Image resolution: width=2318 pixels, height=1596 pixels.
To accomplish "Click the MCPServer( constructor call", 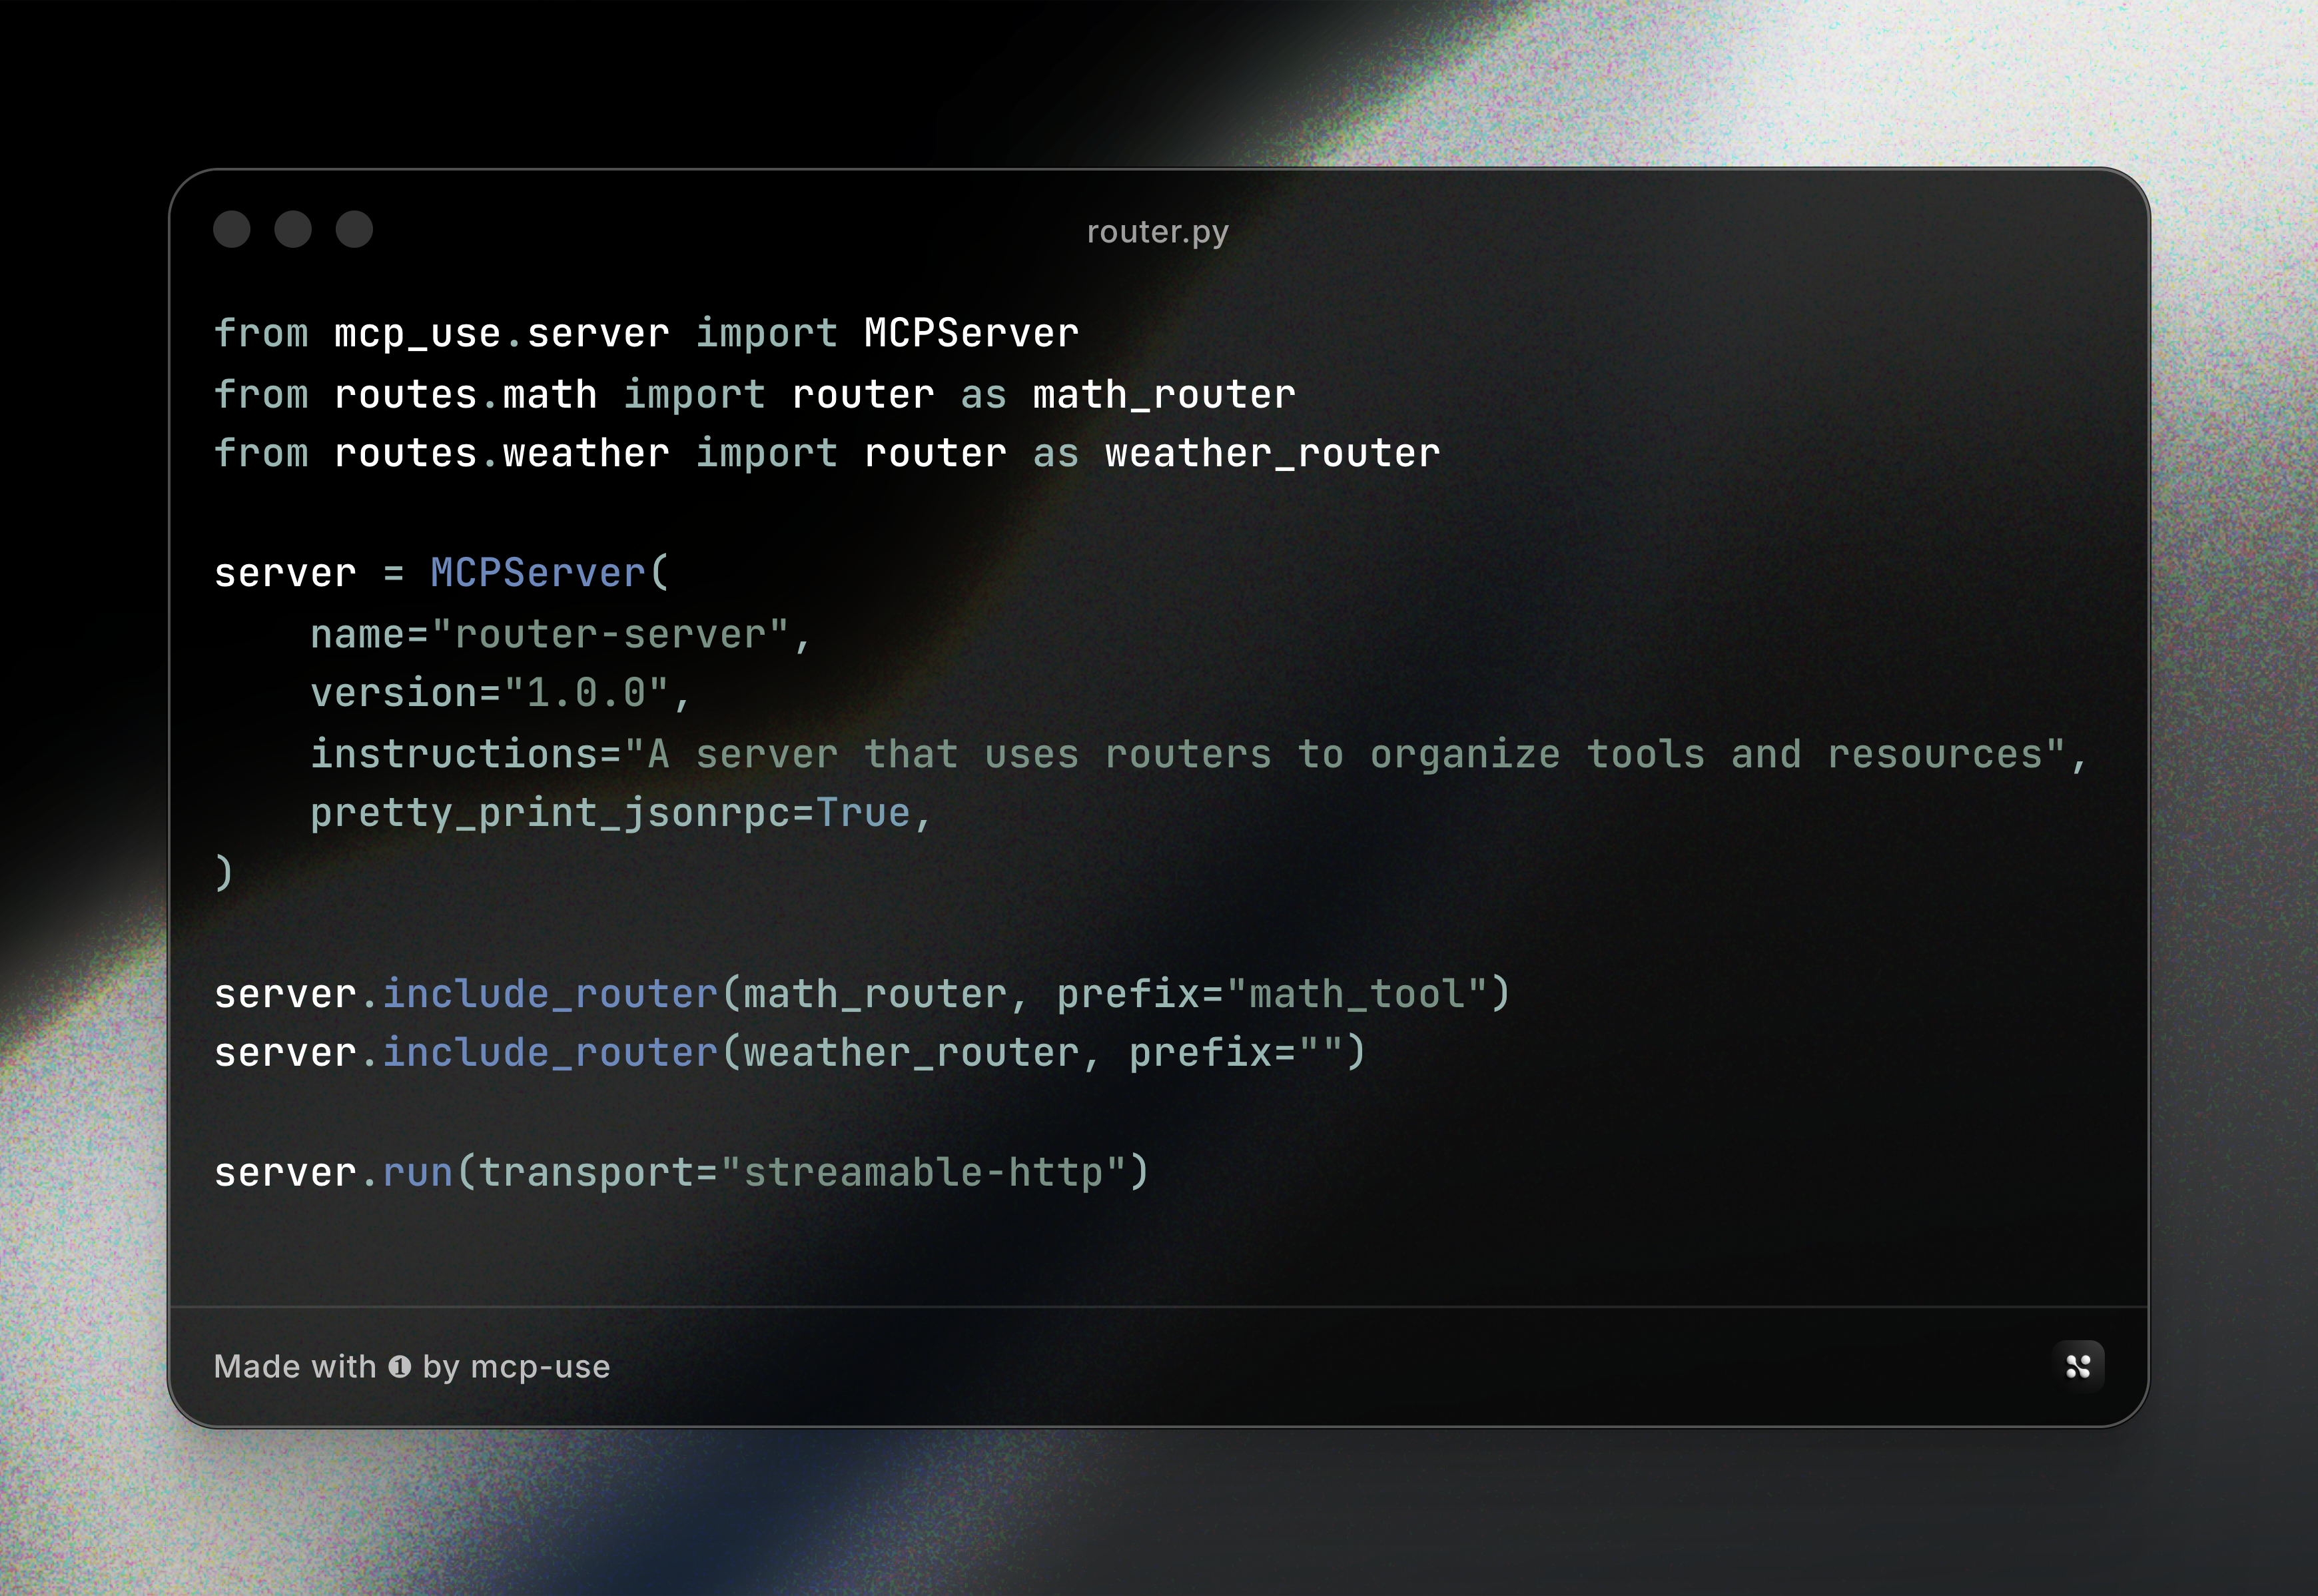I will coord(548,573).
